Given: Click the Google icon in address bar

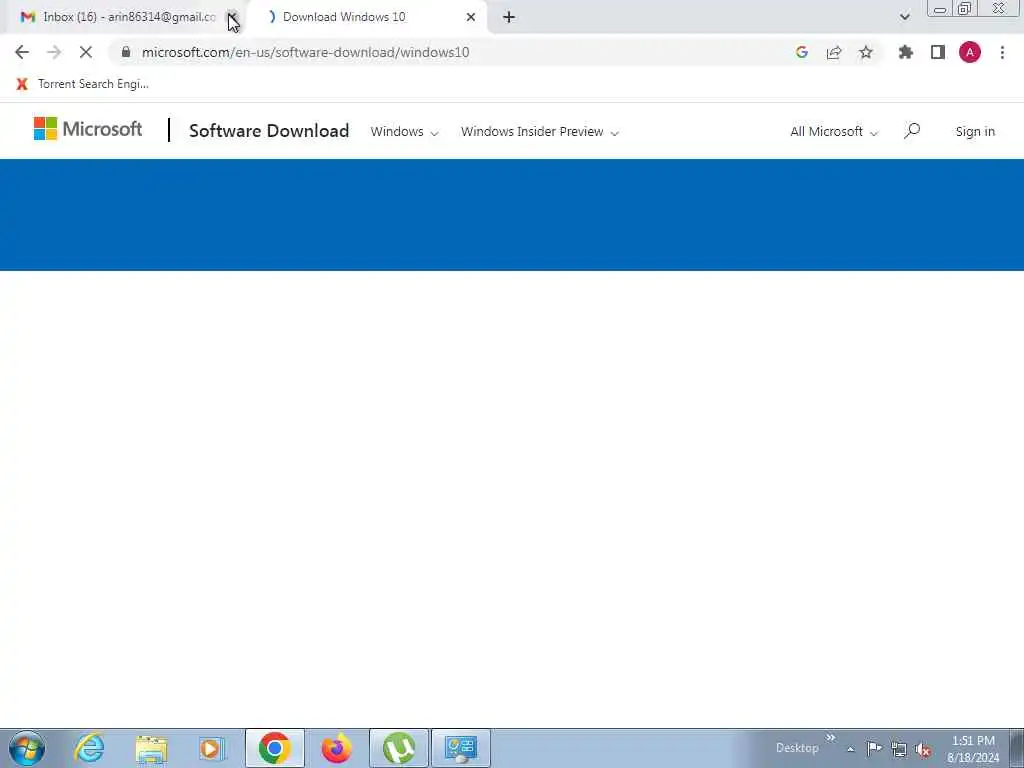Looking at the screenshot, I should point(802,52).
